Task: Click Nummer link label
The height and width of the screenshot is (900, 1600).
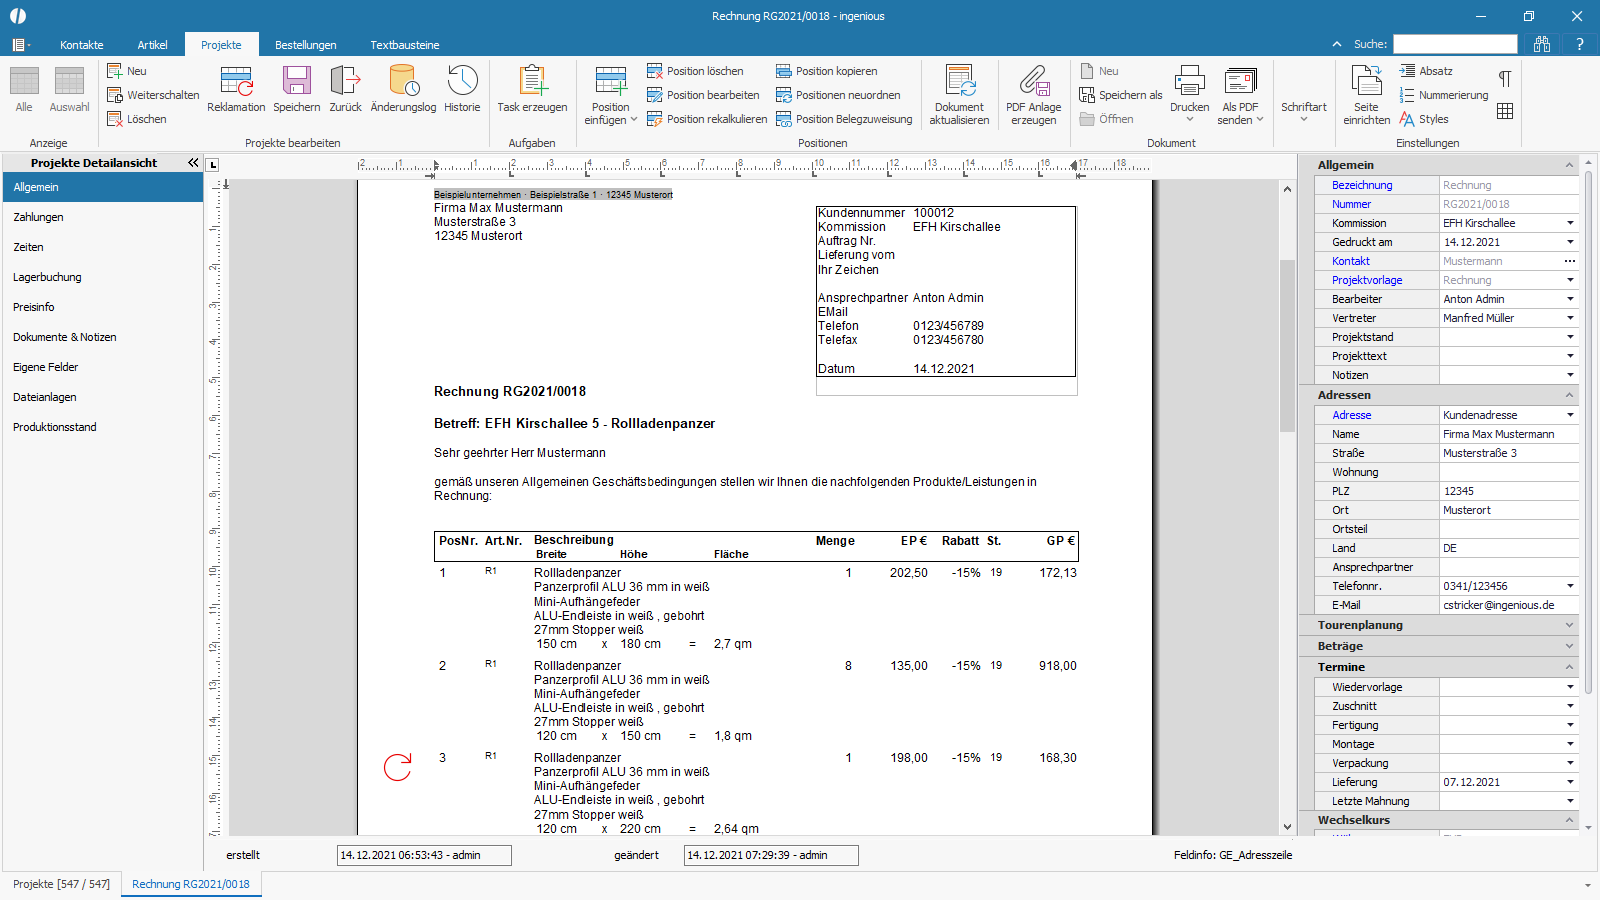Action: pyautogui.click(x=1351, y=204)
